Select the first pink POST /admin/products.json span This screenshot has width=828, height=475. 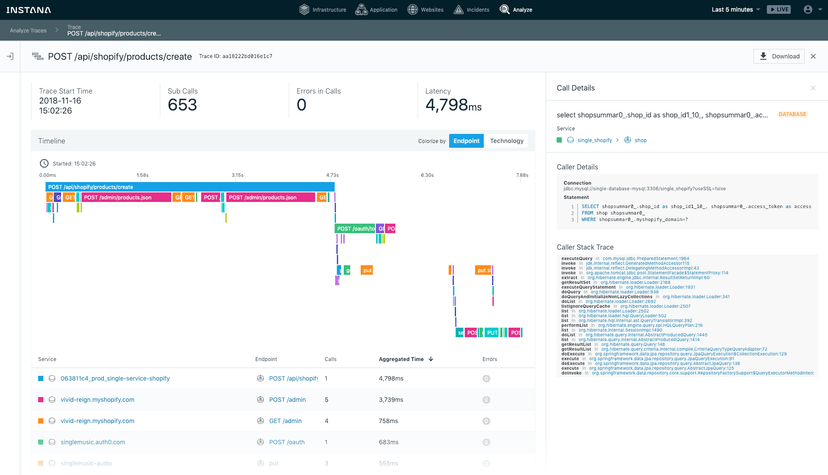click(x=127, y=197)
